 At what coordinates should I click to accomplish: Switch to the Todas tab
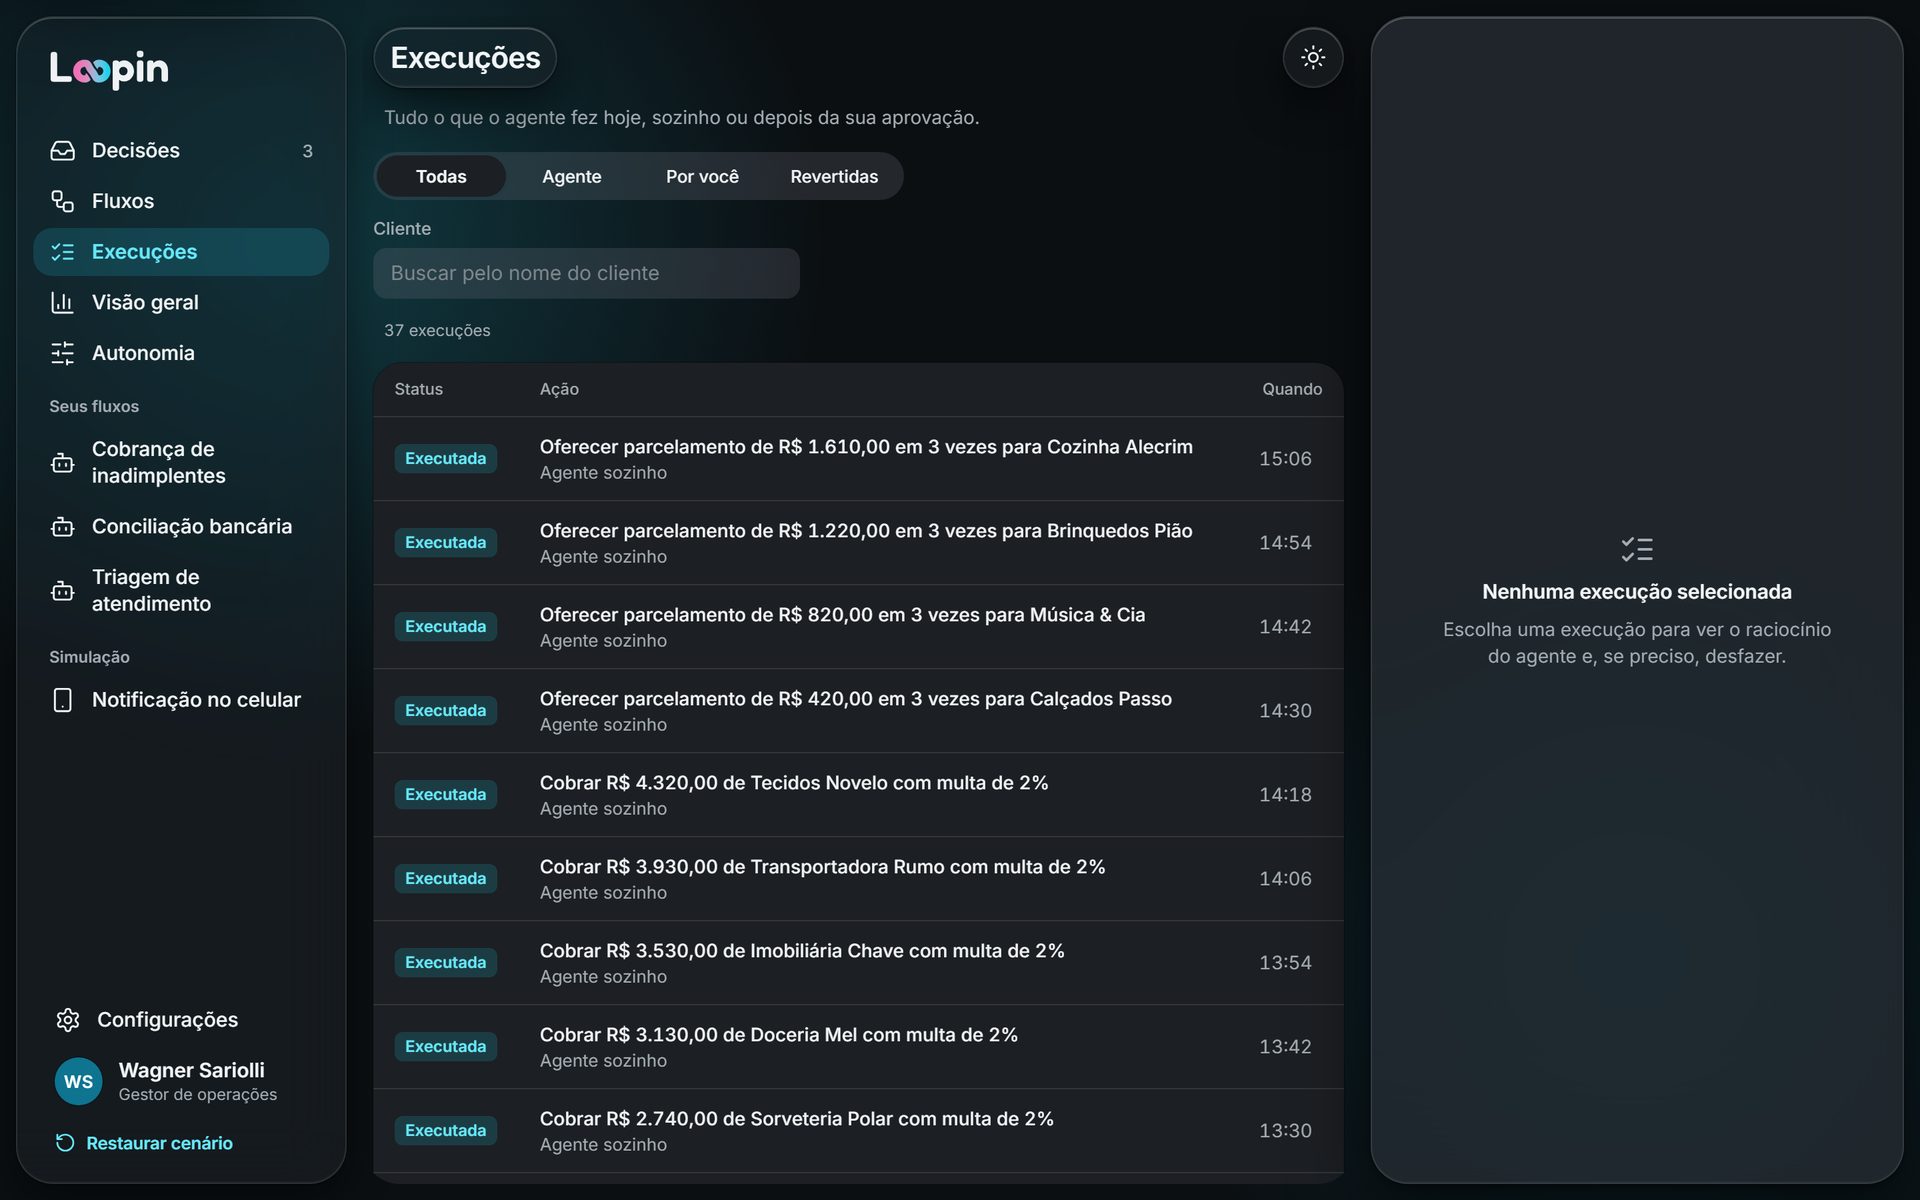pyautogui.click(x=441, y=176)
